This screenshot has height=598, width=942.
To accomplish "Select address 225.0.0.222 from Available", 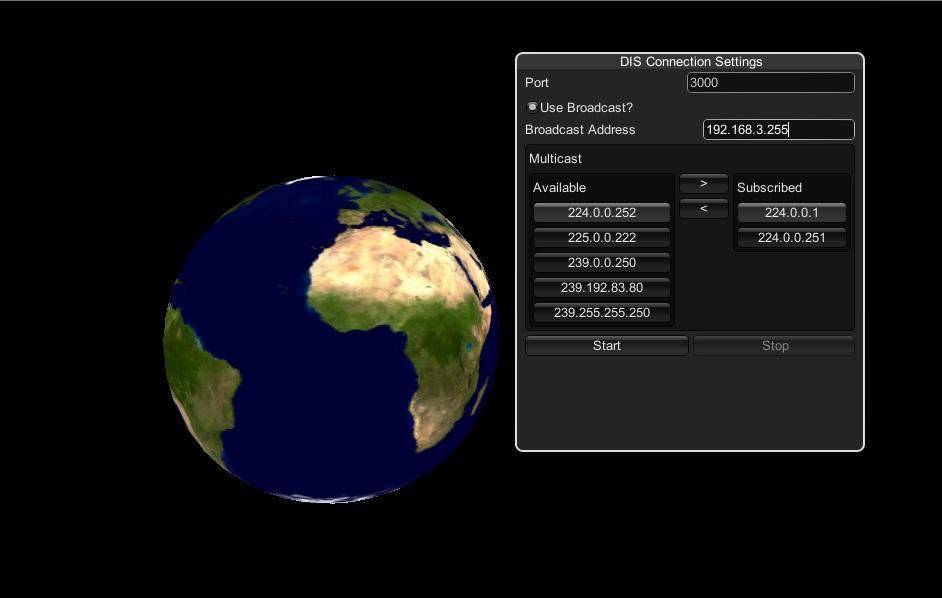I will pos(601,237).
